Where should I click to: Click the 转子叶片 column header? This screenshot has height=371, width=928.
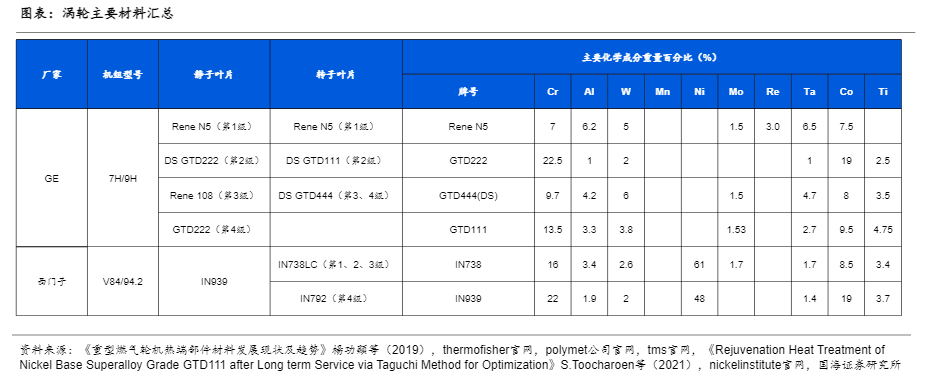click(x=336, y=75)
